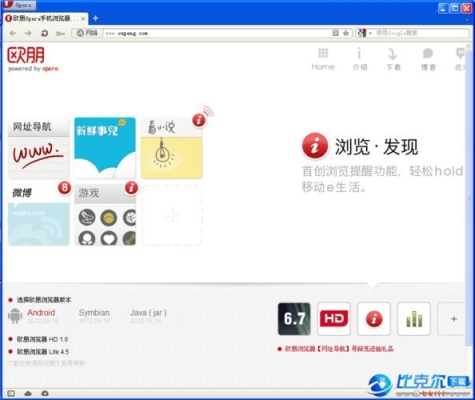Select the red info feature thumbnail

(374, 319)
